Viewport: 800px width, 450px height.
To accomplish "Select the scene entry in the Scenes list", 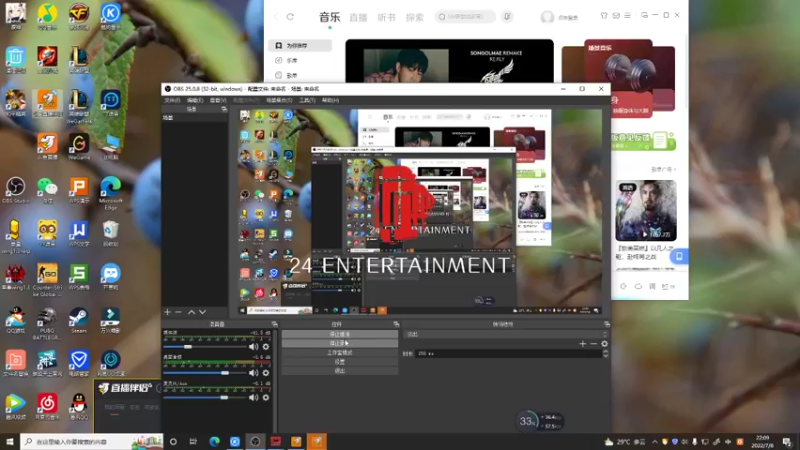I will coord(194,118).
